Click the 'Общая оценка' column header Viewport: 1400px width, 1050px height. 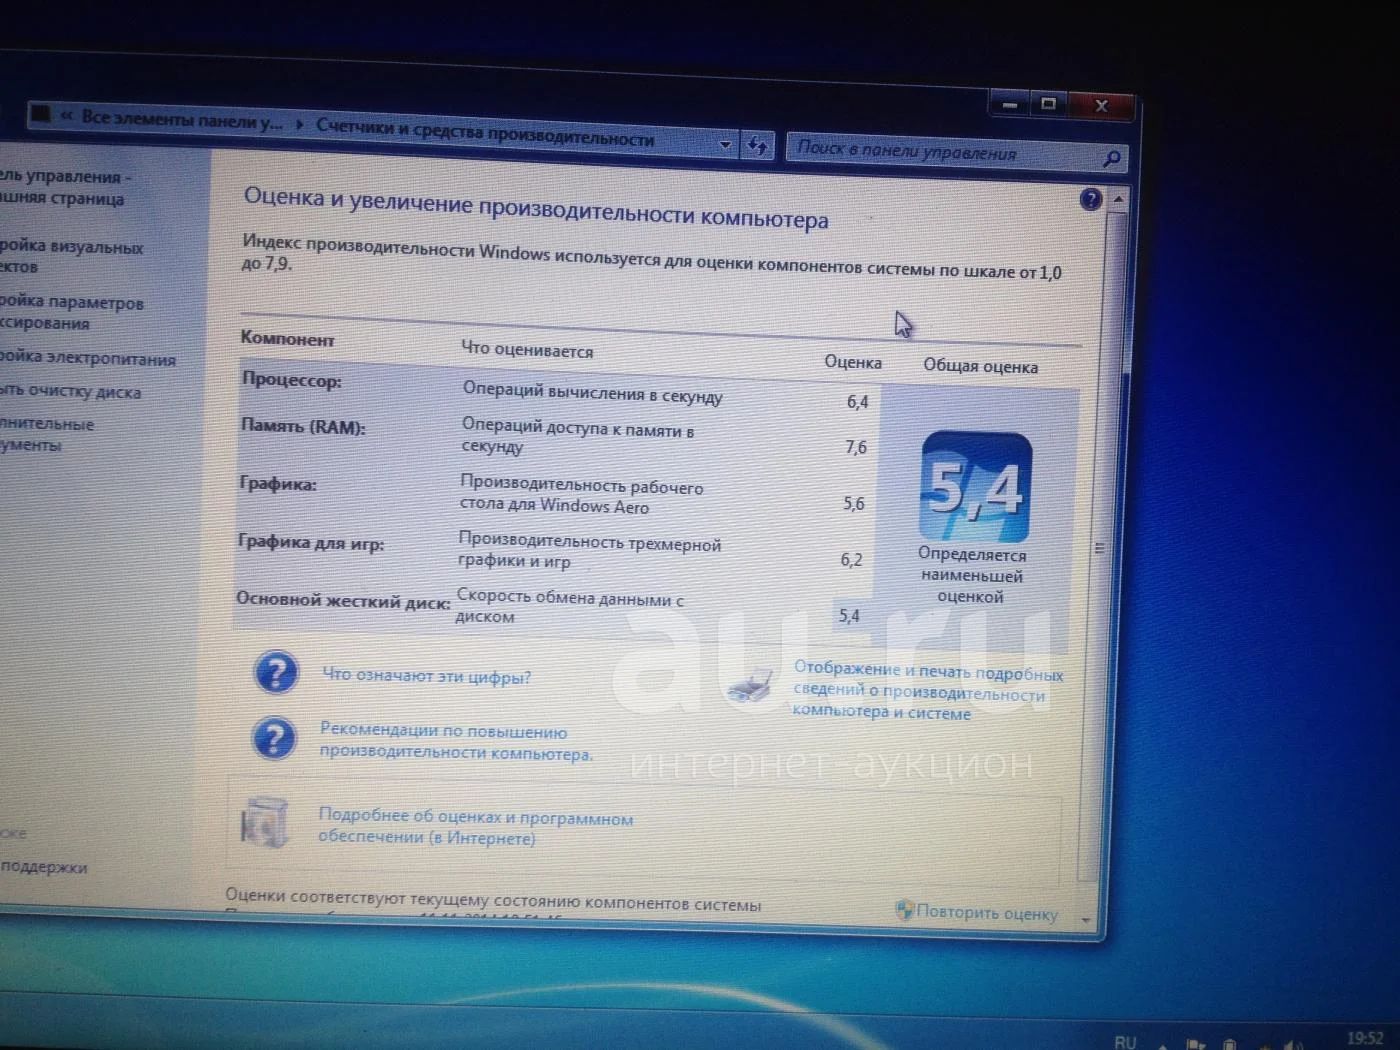coord(981,366)
